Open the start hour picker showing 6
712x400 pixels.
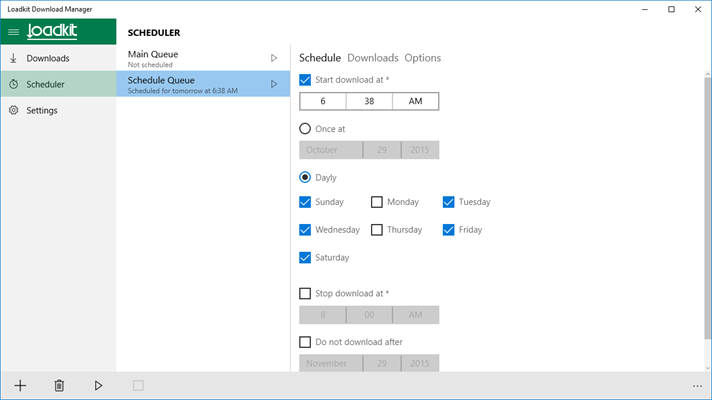coord(323,101)
